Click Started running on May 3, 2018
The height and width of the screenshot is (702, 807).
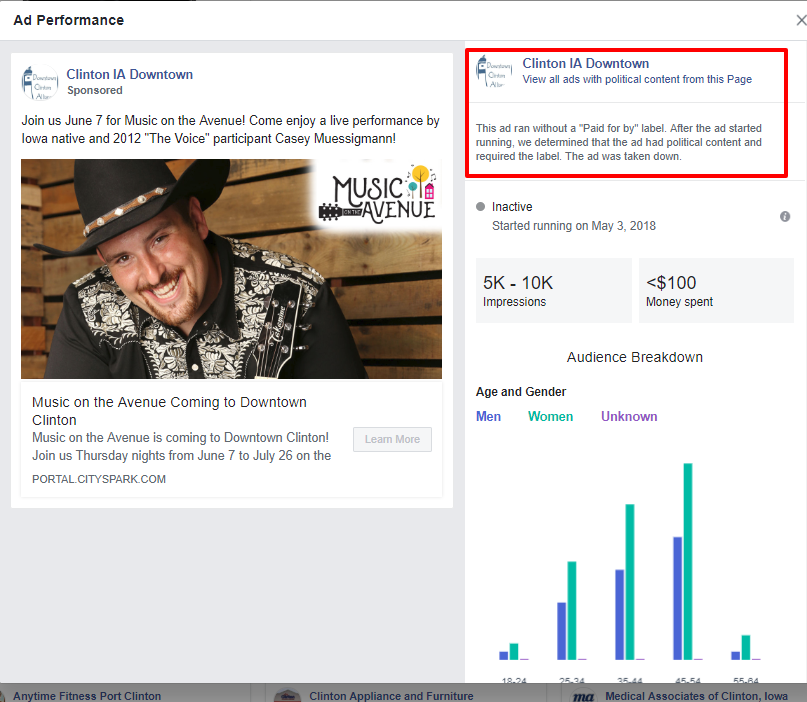coord(574,226)
